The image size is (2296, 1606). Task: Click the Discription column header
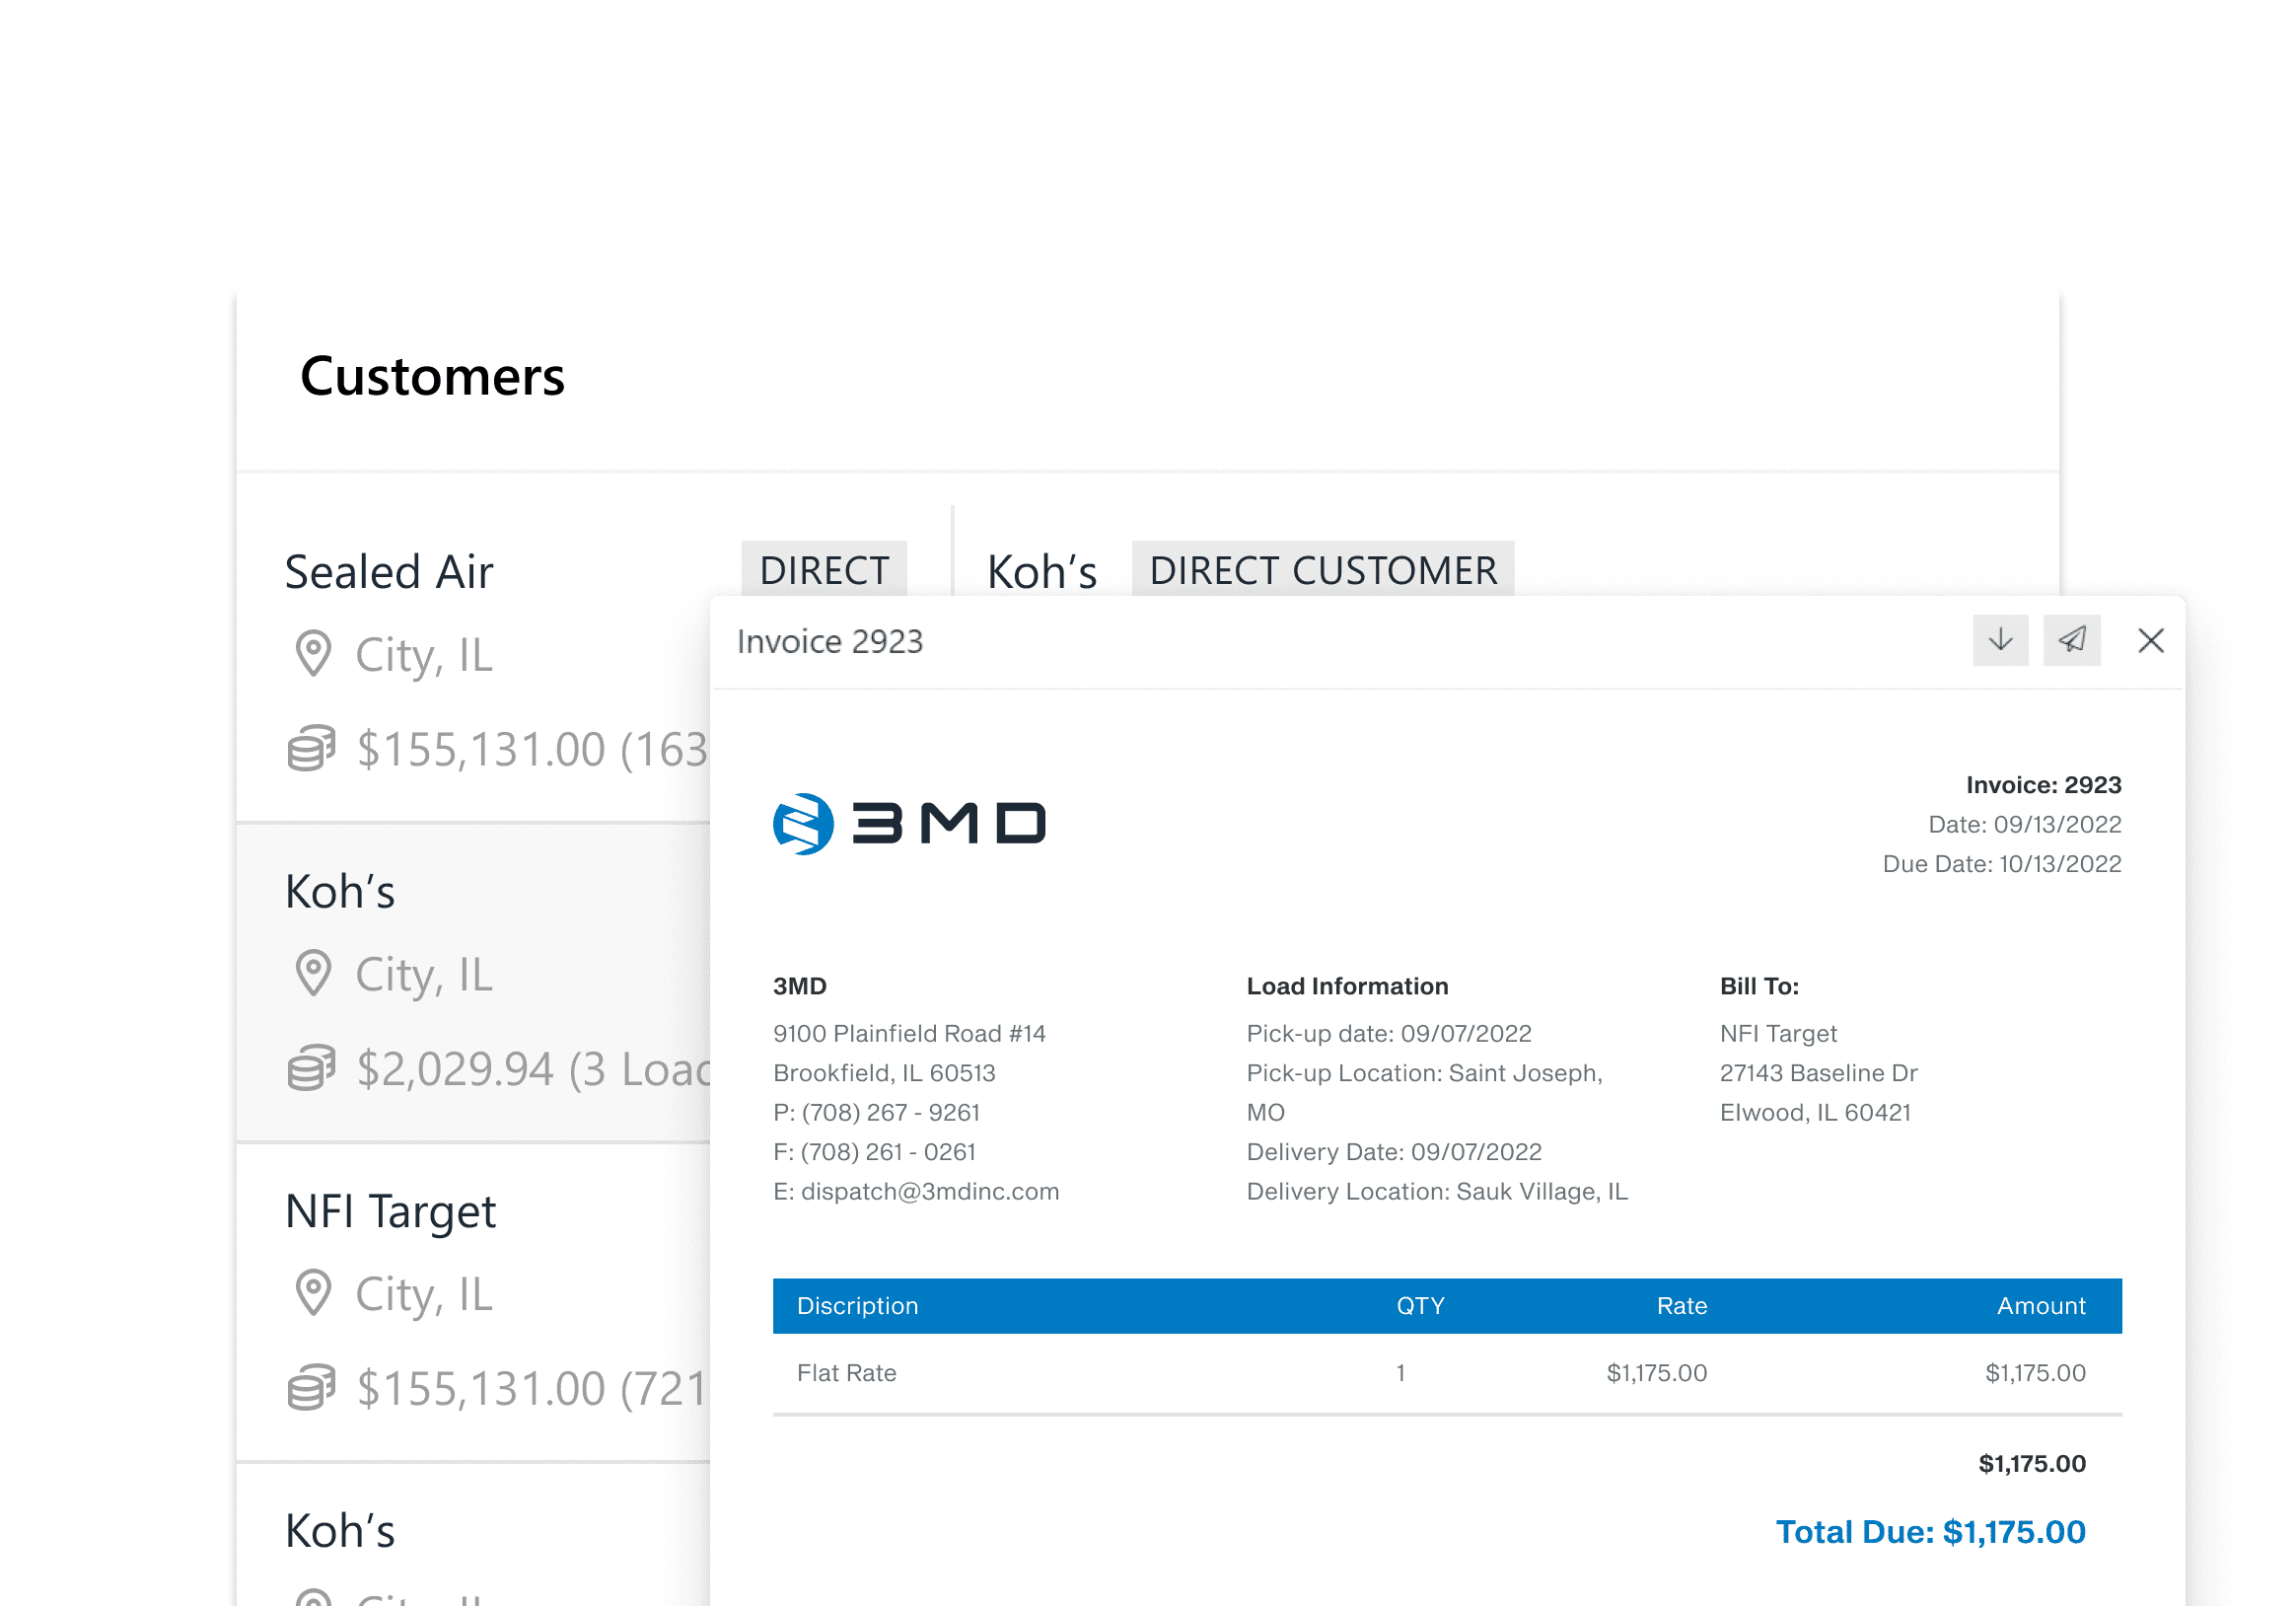857,1306
